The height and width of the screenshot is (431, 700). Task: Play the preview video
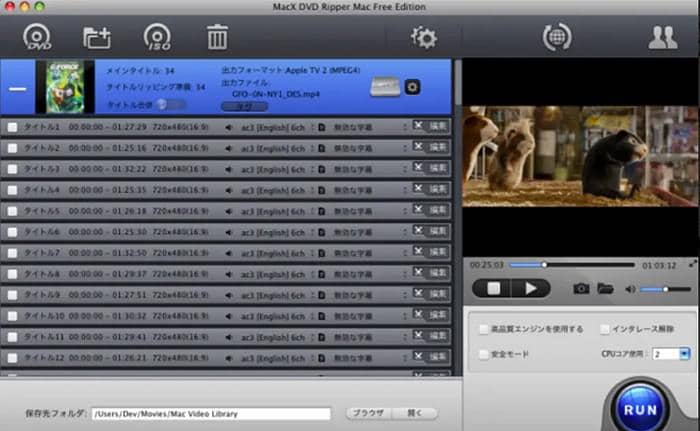(531, 289)
